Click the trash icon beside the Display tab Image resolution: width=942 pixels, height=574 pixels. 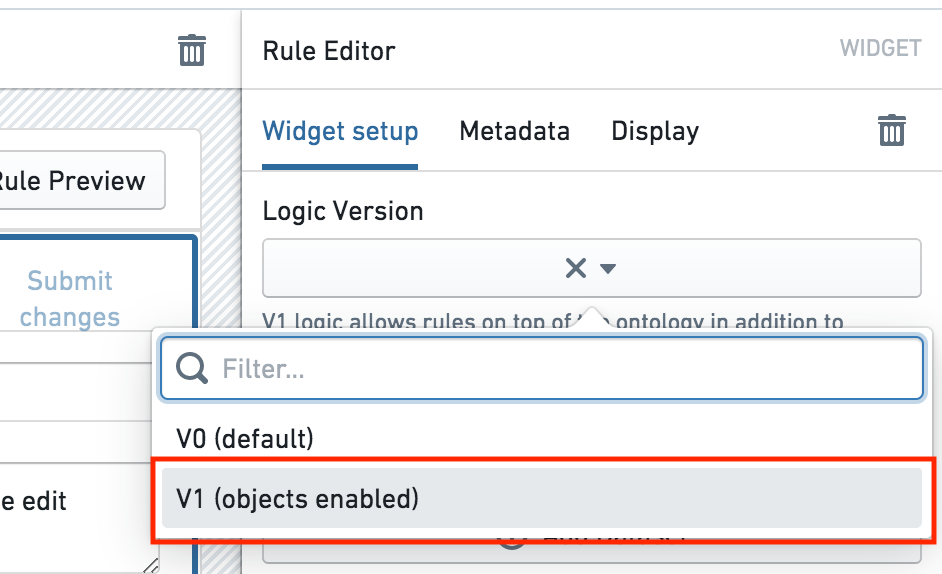point(892,130)
